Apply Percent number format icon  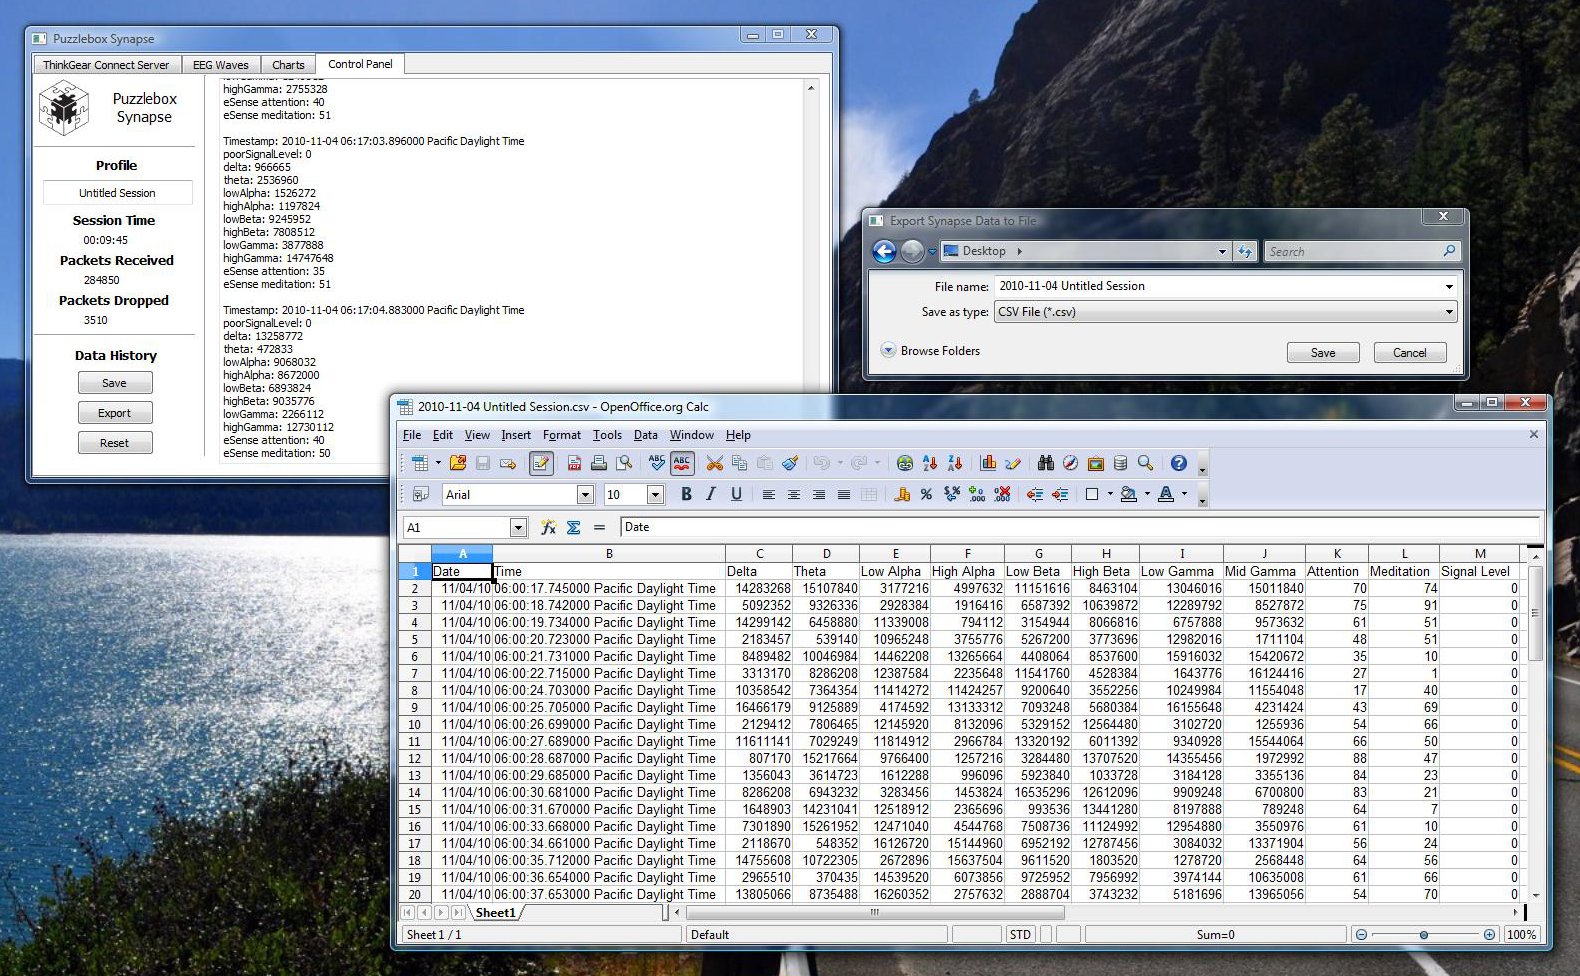(926, 494)
